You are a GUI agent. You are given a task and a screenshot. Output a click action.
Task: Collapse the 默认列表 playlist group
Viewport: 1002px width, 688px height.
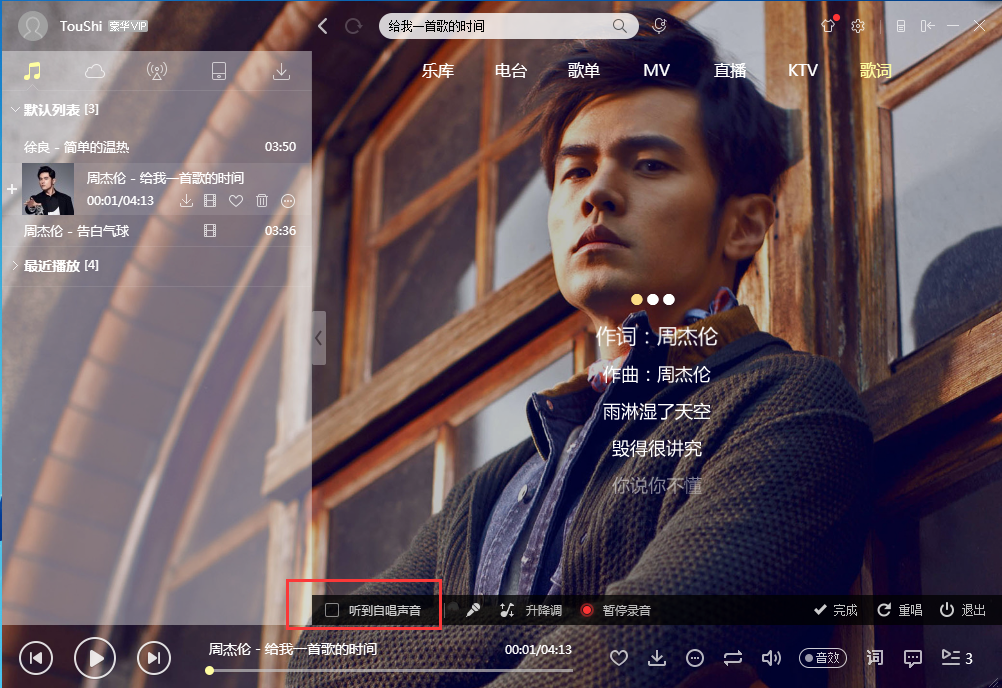pos(15,109)
